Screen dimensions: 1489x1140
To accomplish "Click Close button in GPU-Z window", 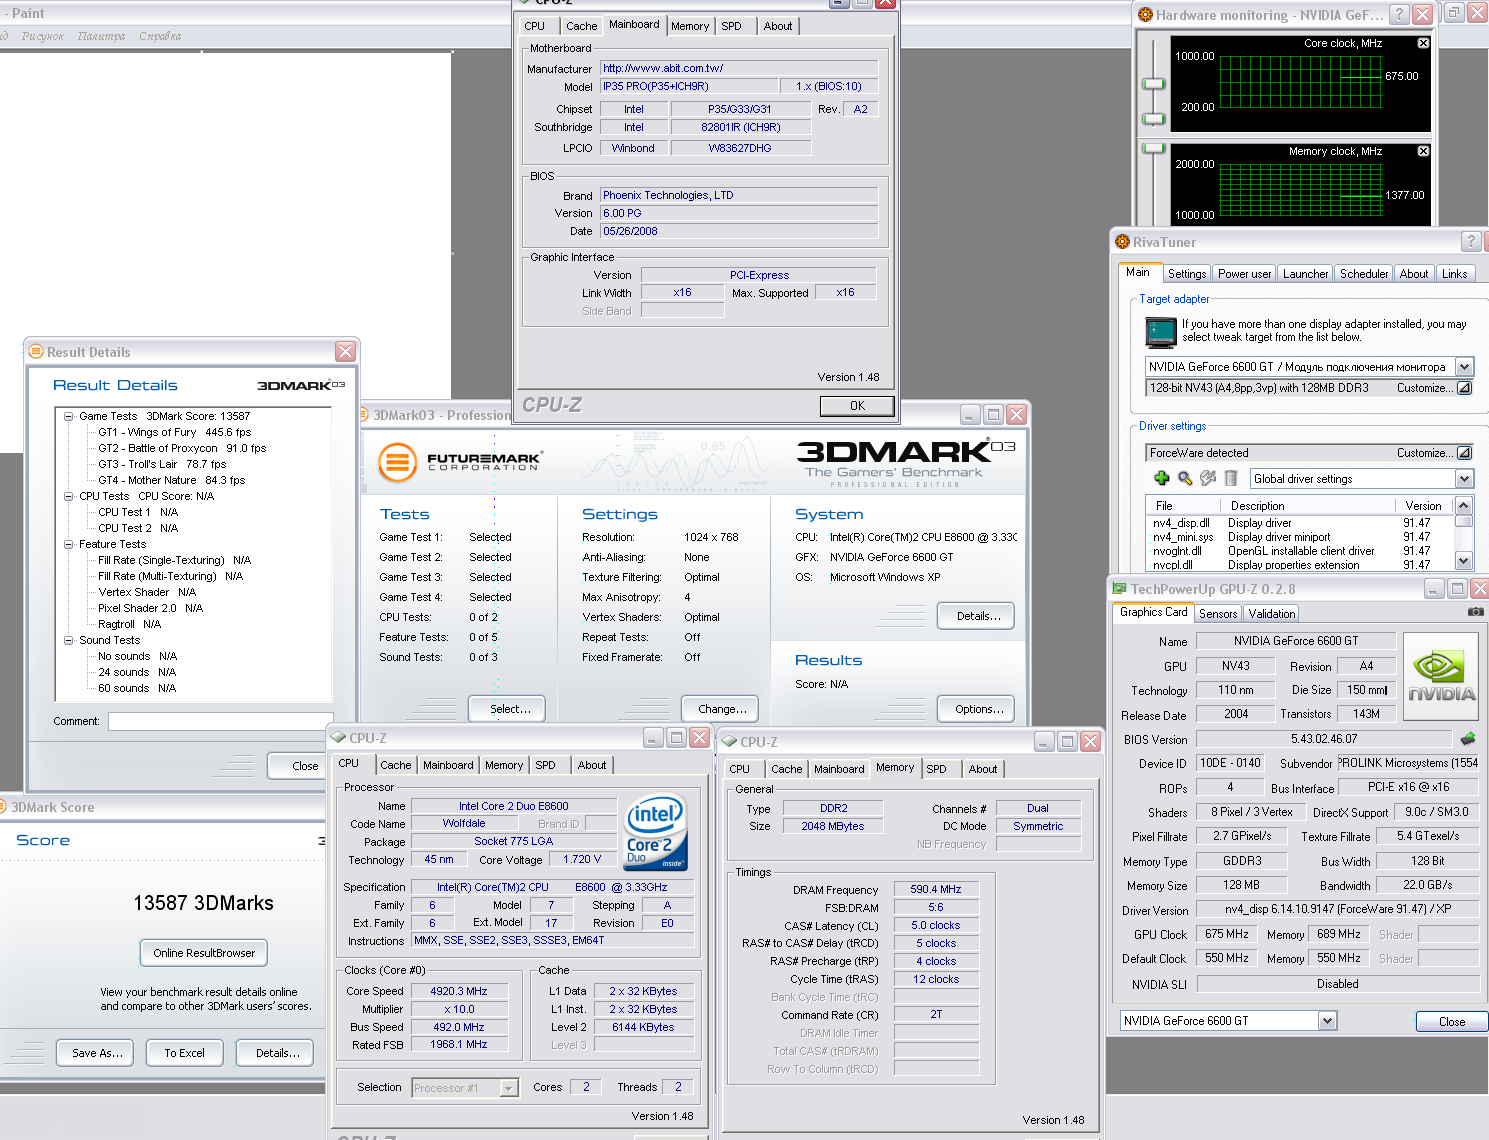I will 1452,1022.
